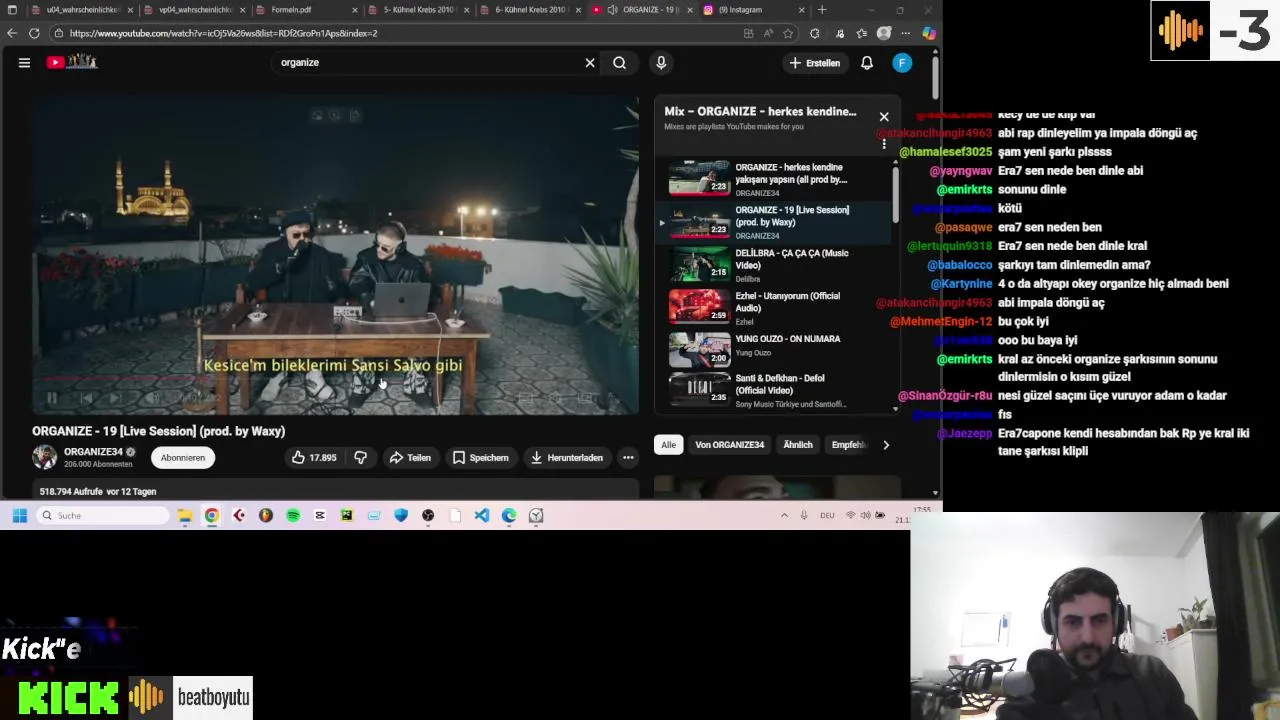Open more actions under the video
1280x720 pixels.
pyautogui.click(x=628, y=458)
